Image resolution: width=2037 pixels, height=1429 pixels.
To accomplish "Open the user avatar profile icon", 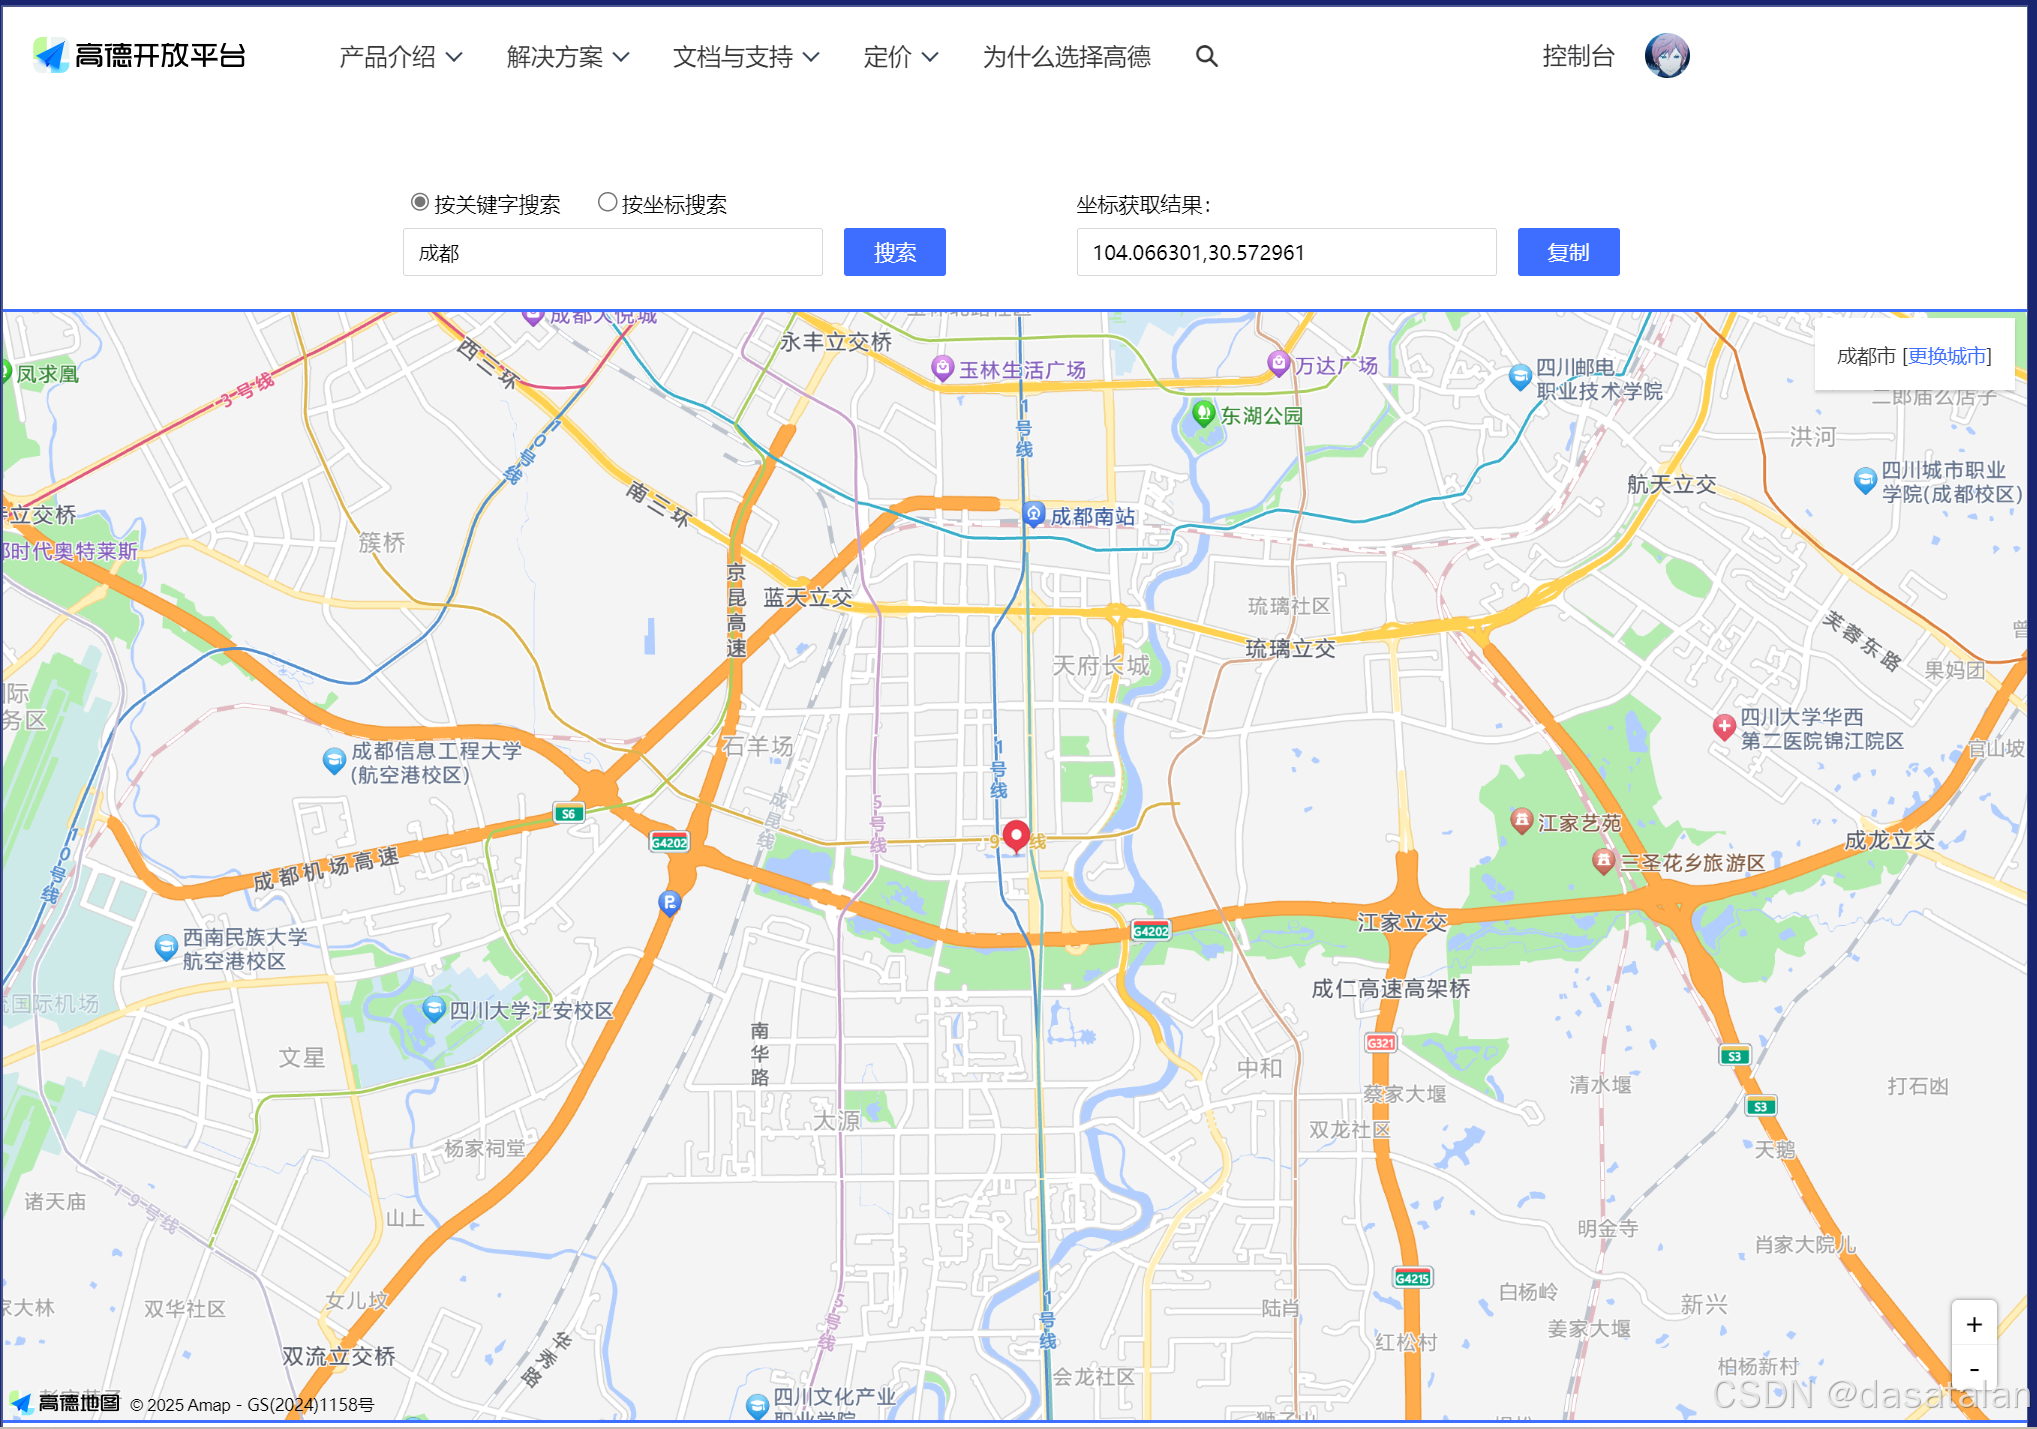I will [x=1667, y=56].
